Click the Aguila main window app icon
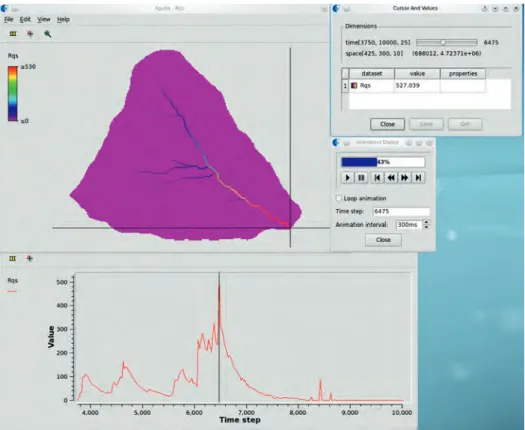525x430 pixels. (4, 8)
